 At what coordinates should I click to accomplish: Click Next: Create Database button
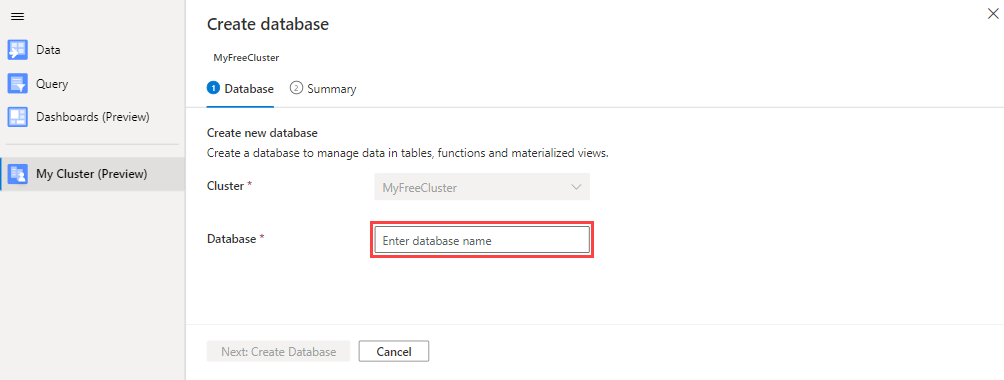click(278, 351)
